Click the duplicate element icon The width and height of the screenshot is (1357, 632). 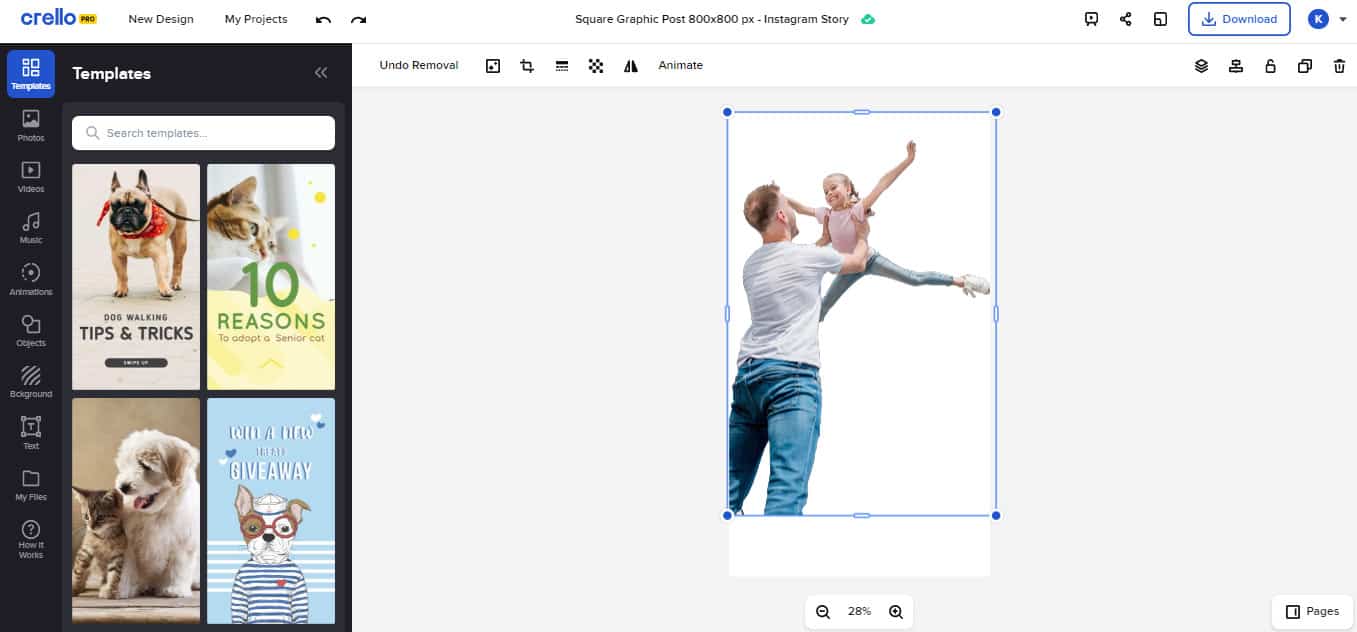pos(1304,66)
